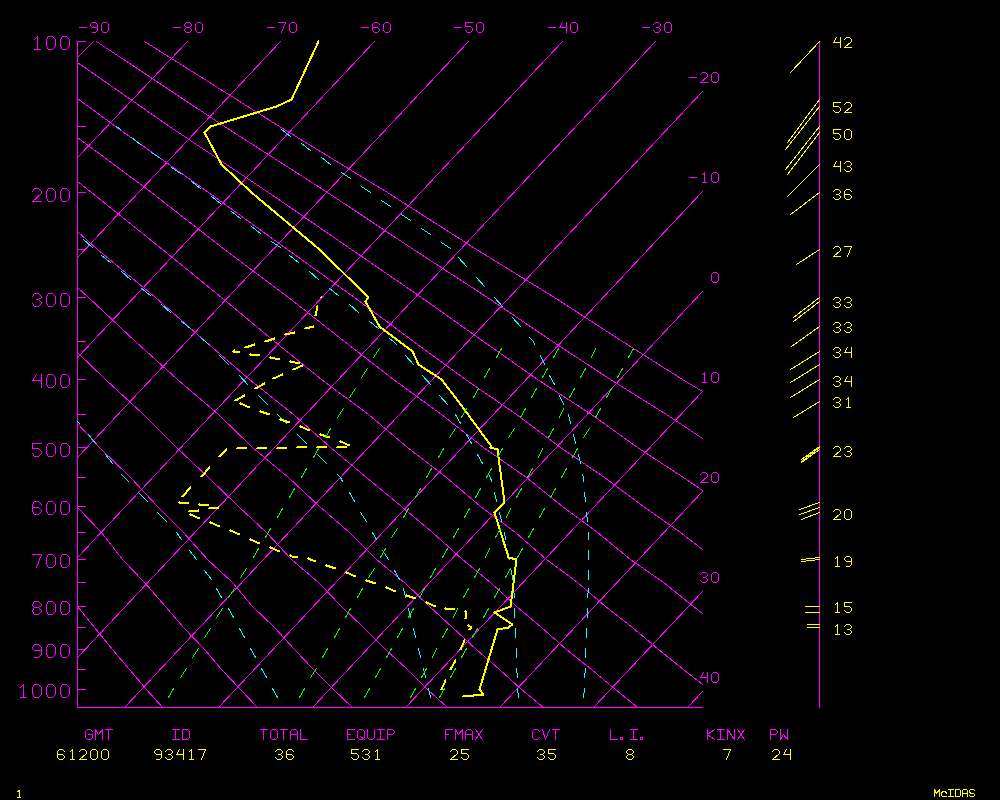Select the FMAX header label

coord(464,735)
